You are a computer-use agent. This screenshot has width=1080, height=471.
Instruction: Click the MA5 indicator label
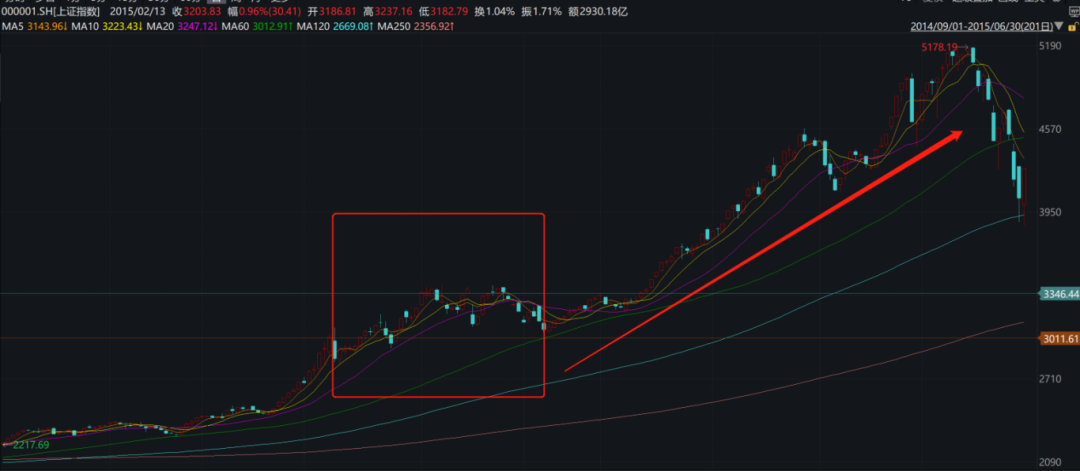(x=12, y=26)
